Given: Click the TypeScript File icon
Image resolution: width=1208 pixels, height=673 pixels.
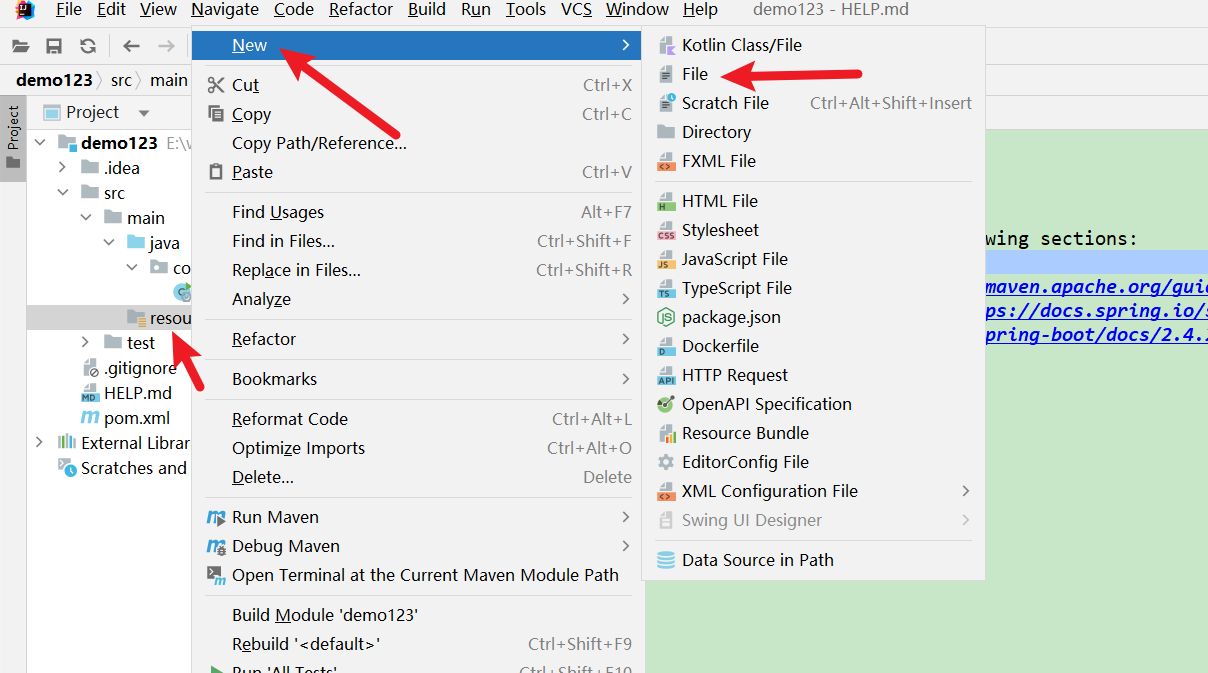Looking at the screenshot, I should 666,288.
